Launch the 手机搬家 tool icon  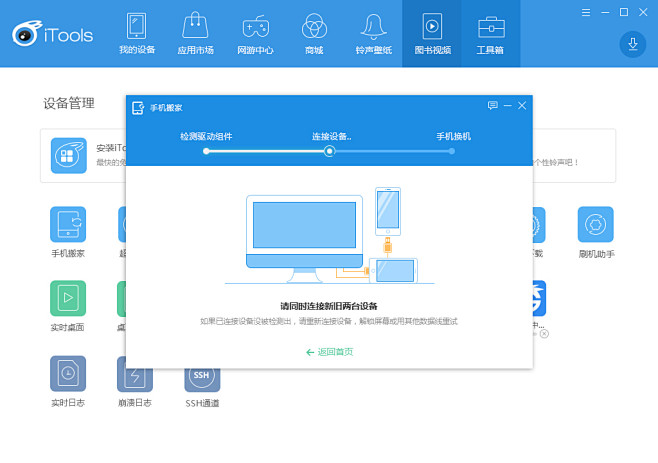68,224
